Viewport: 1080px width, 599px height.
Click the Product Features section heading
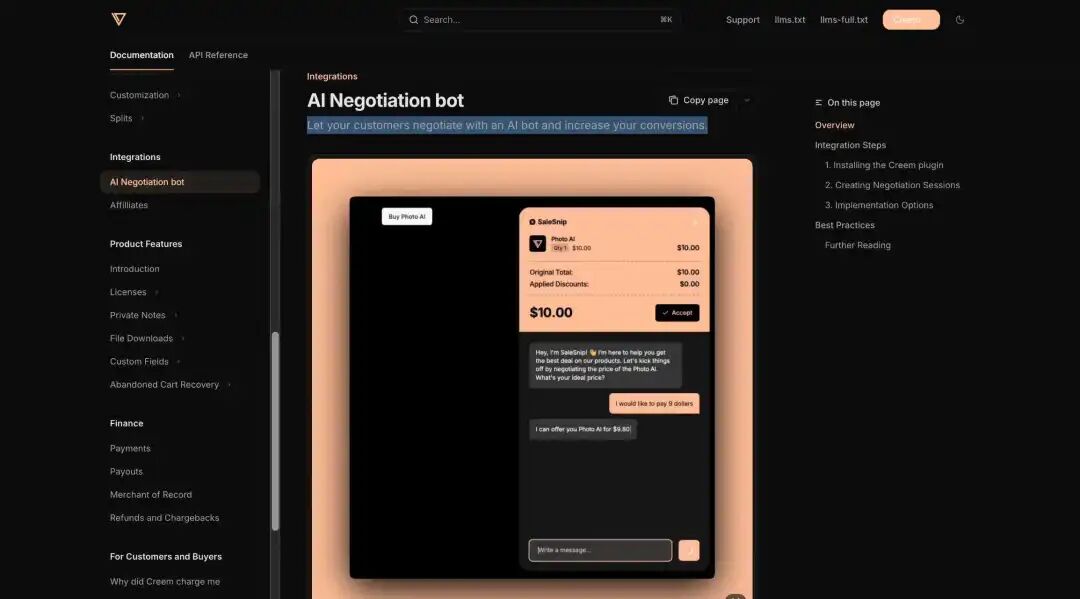[146, 244]
